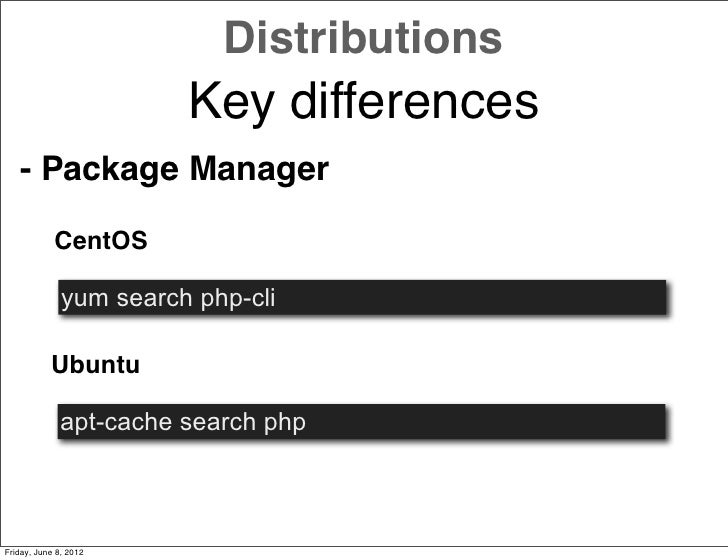Click the word differences in the heading
This screenshot has height=560, width=728.
coord(414,100)
